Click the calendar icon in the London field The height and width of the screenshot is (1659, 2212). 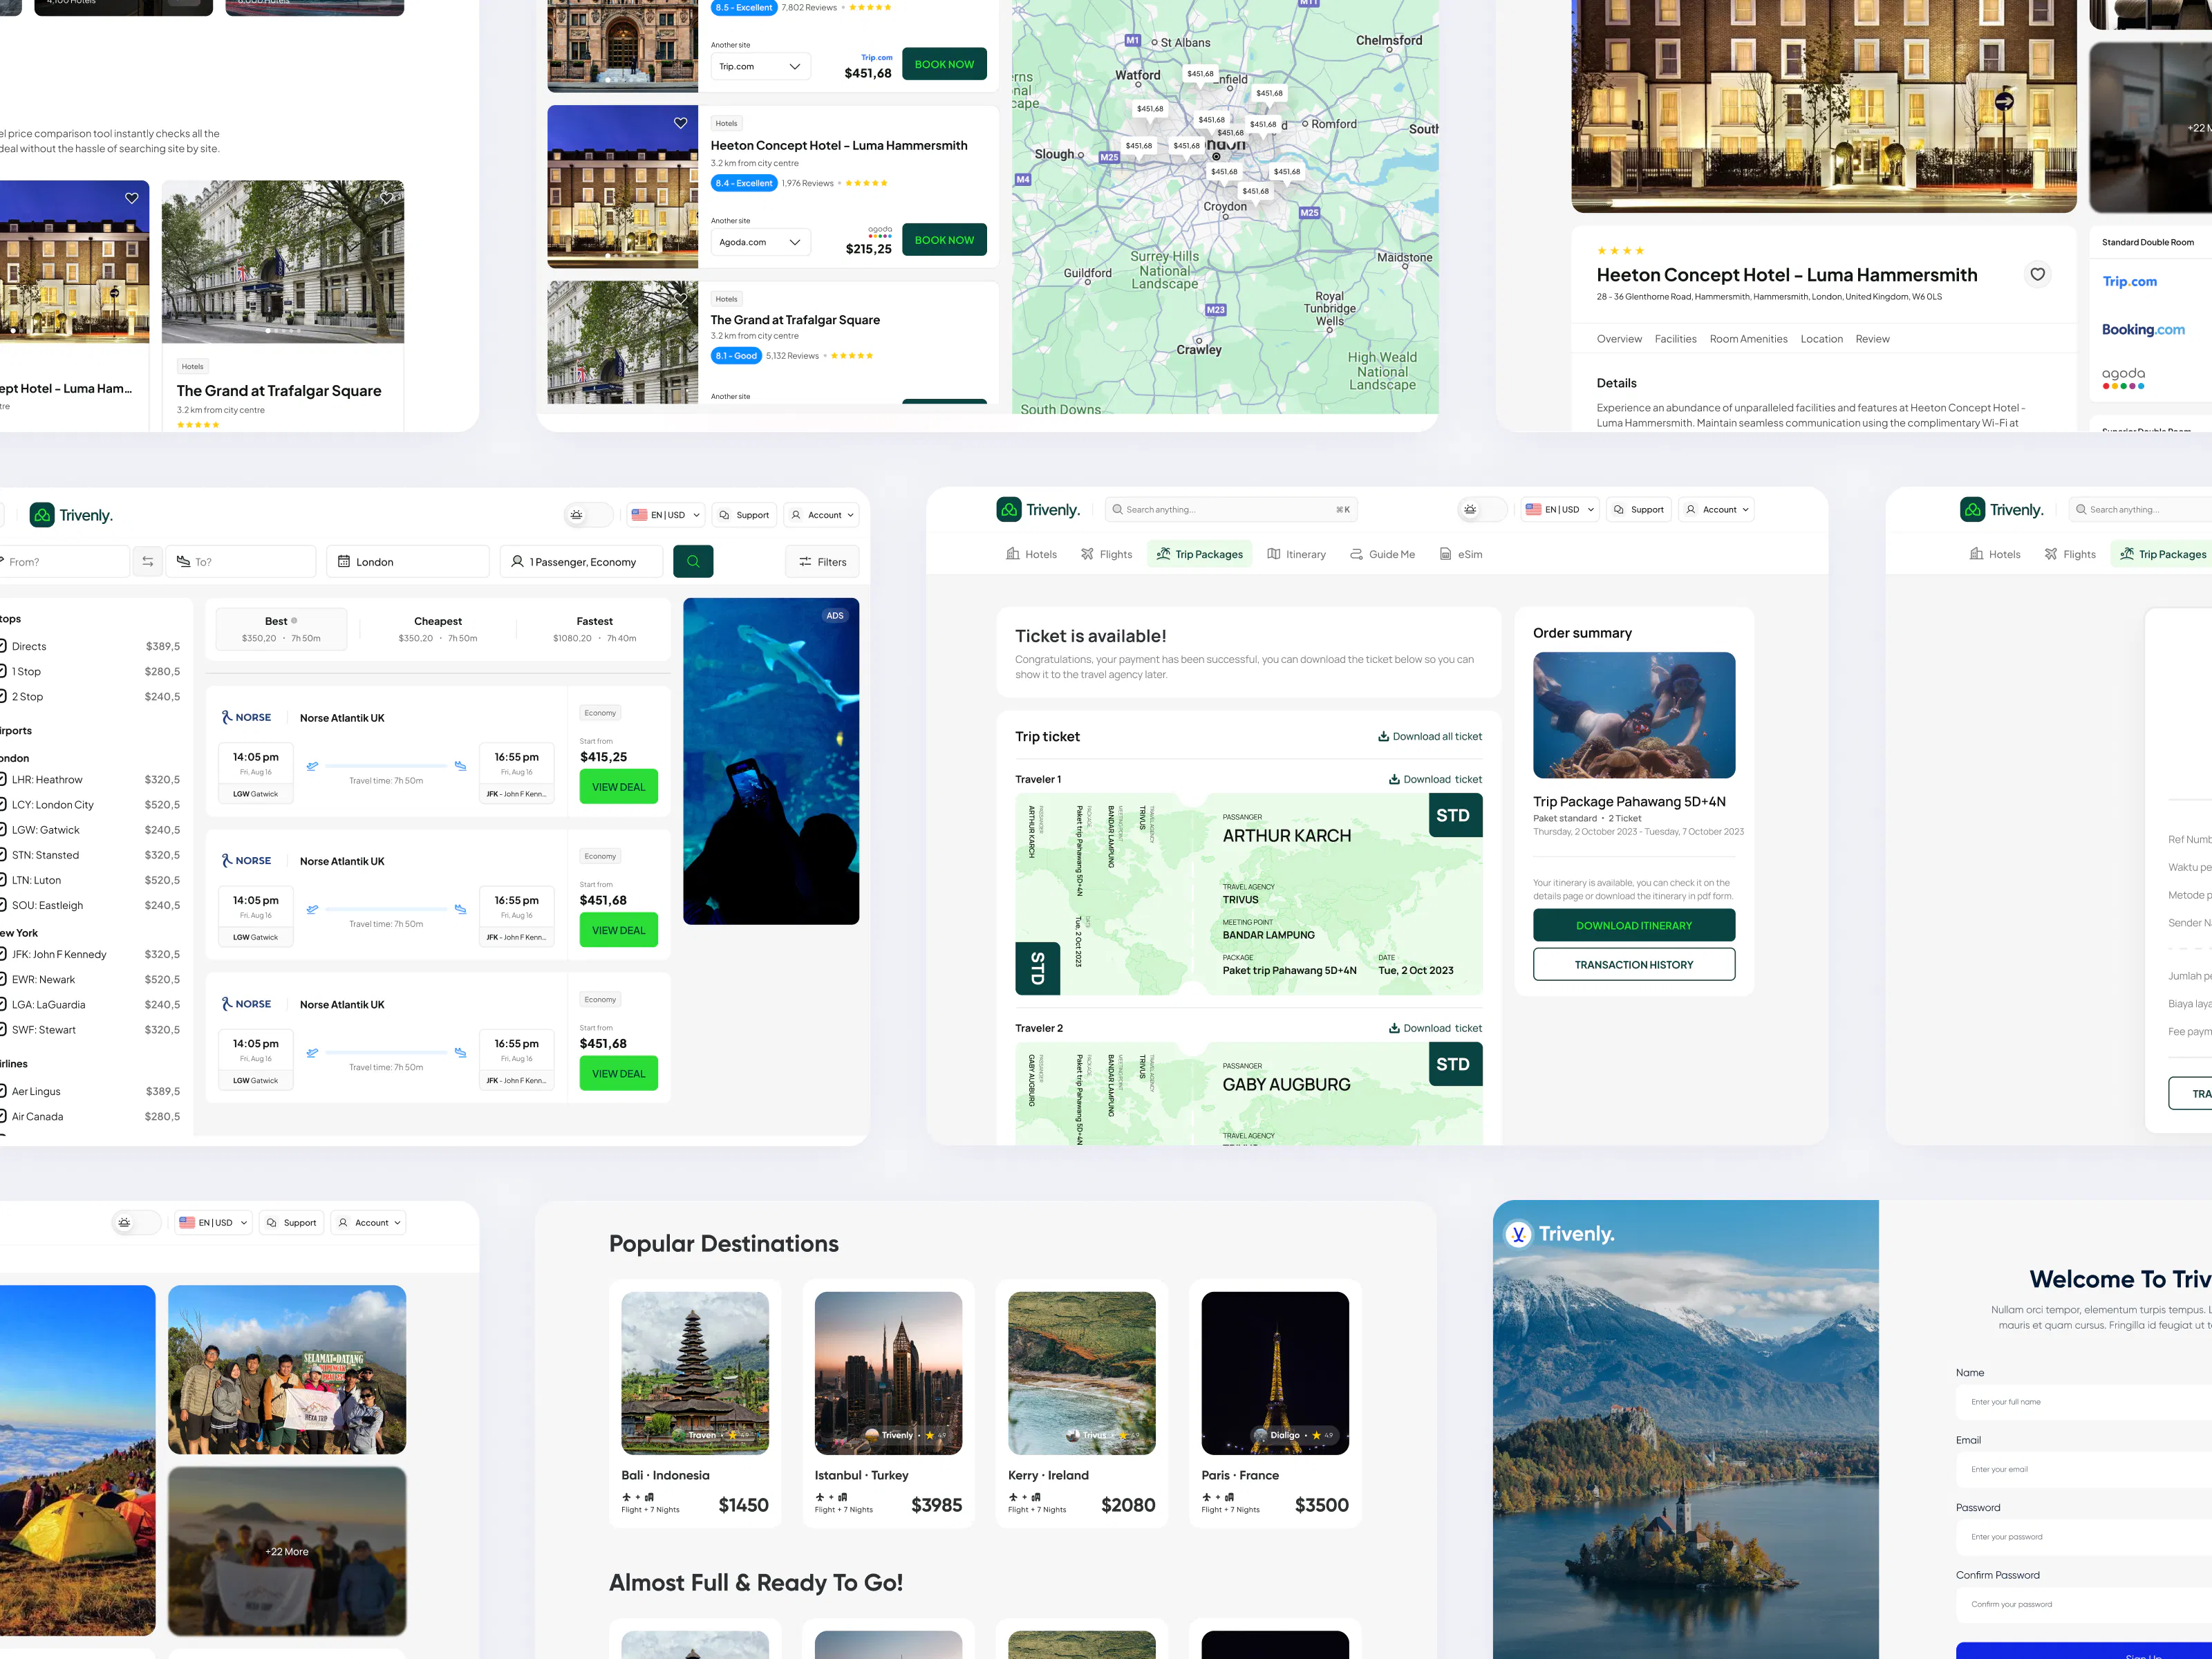point(344,562)
